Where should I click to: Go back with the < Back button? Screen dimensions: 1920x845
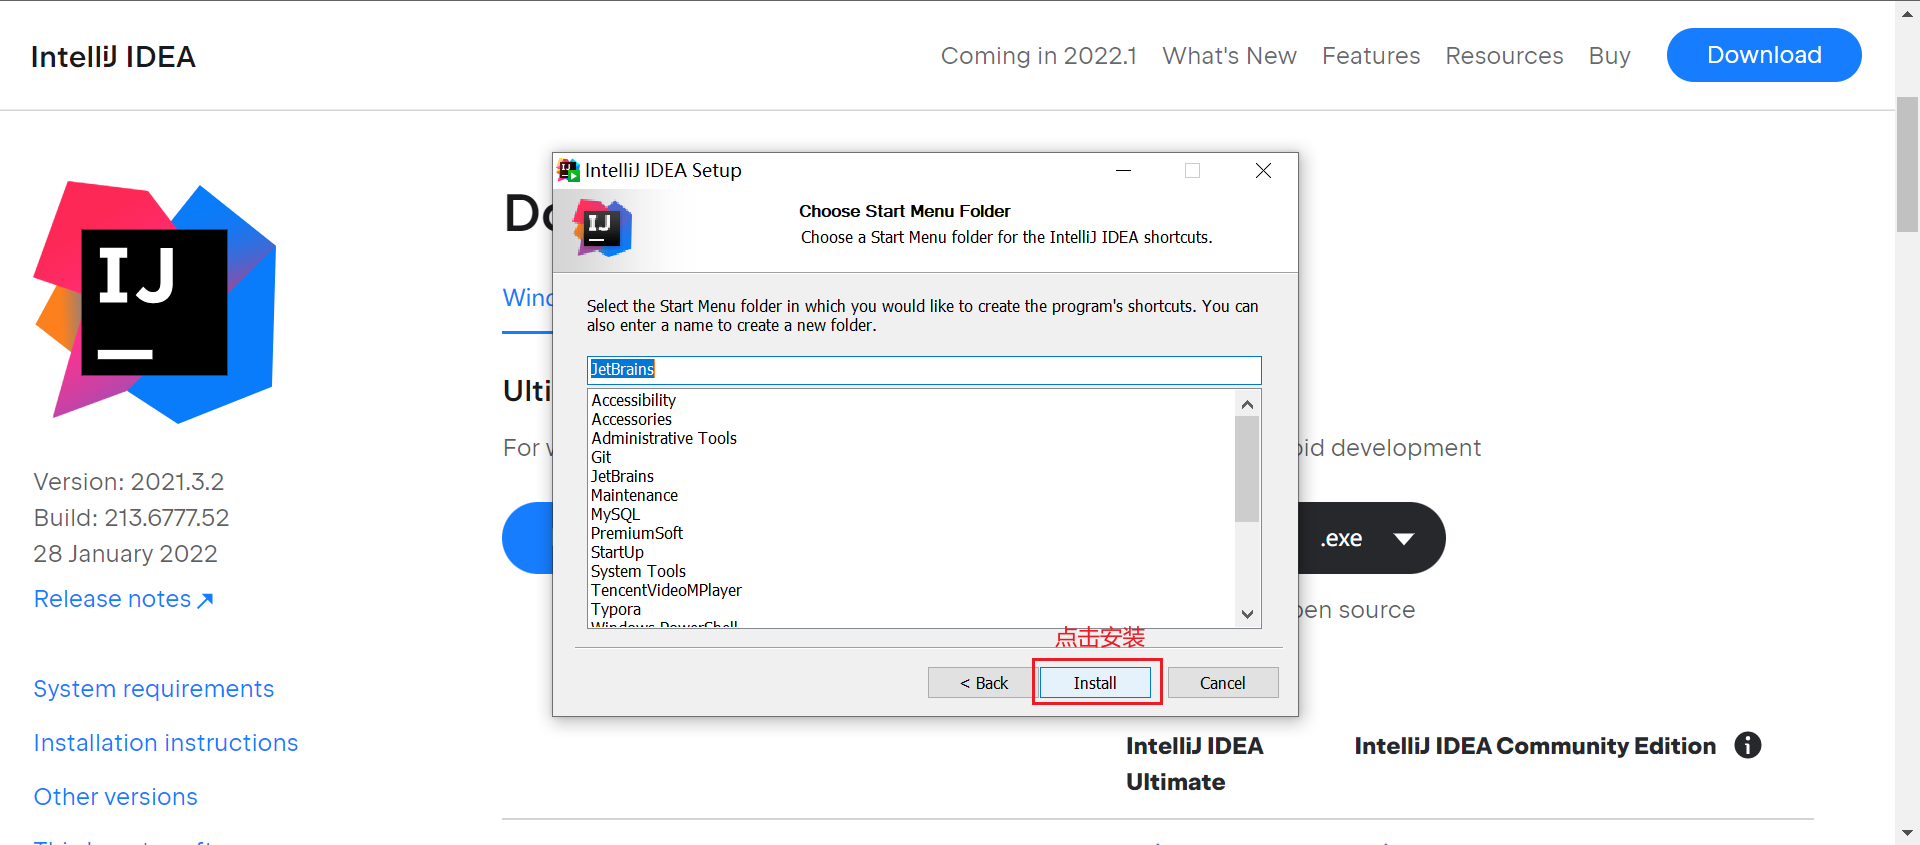point(983,682)
